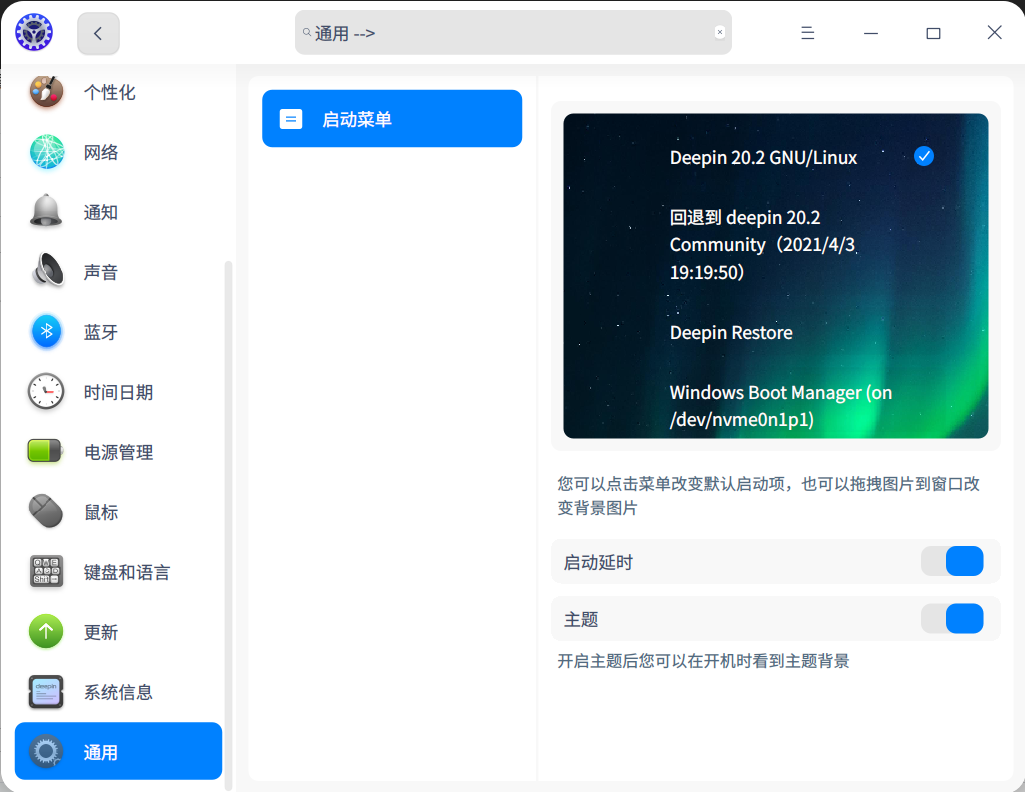
Task: Choose Deepin 20.2 GNU/Linux boot entry
Action: (764, 157)
